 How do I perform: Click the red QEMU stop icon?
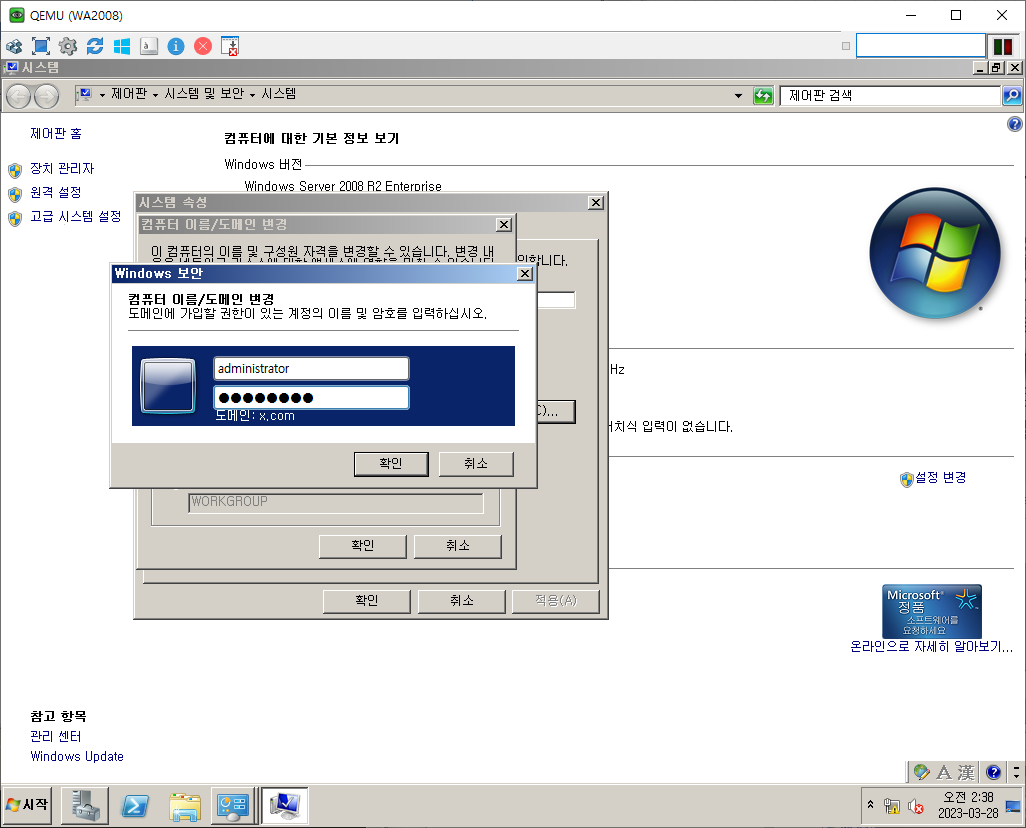coord(203,46)
